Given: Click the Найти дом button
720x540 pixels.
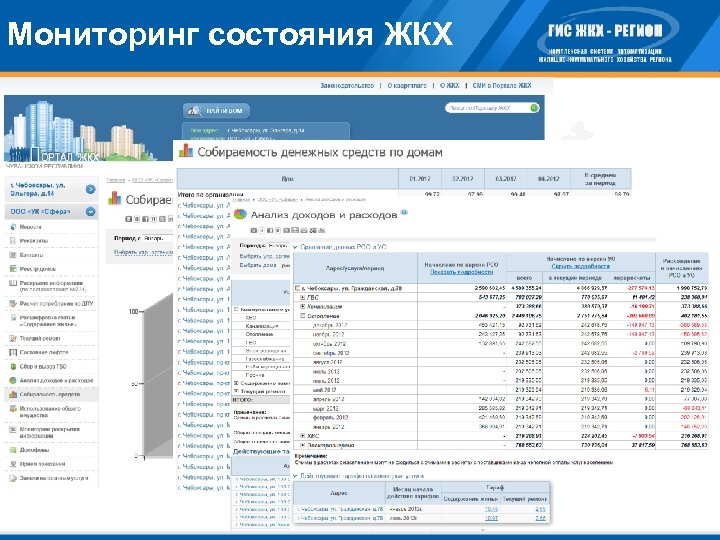Looking at the screenshot, I should [216, 111].
